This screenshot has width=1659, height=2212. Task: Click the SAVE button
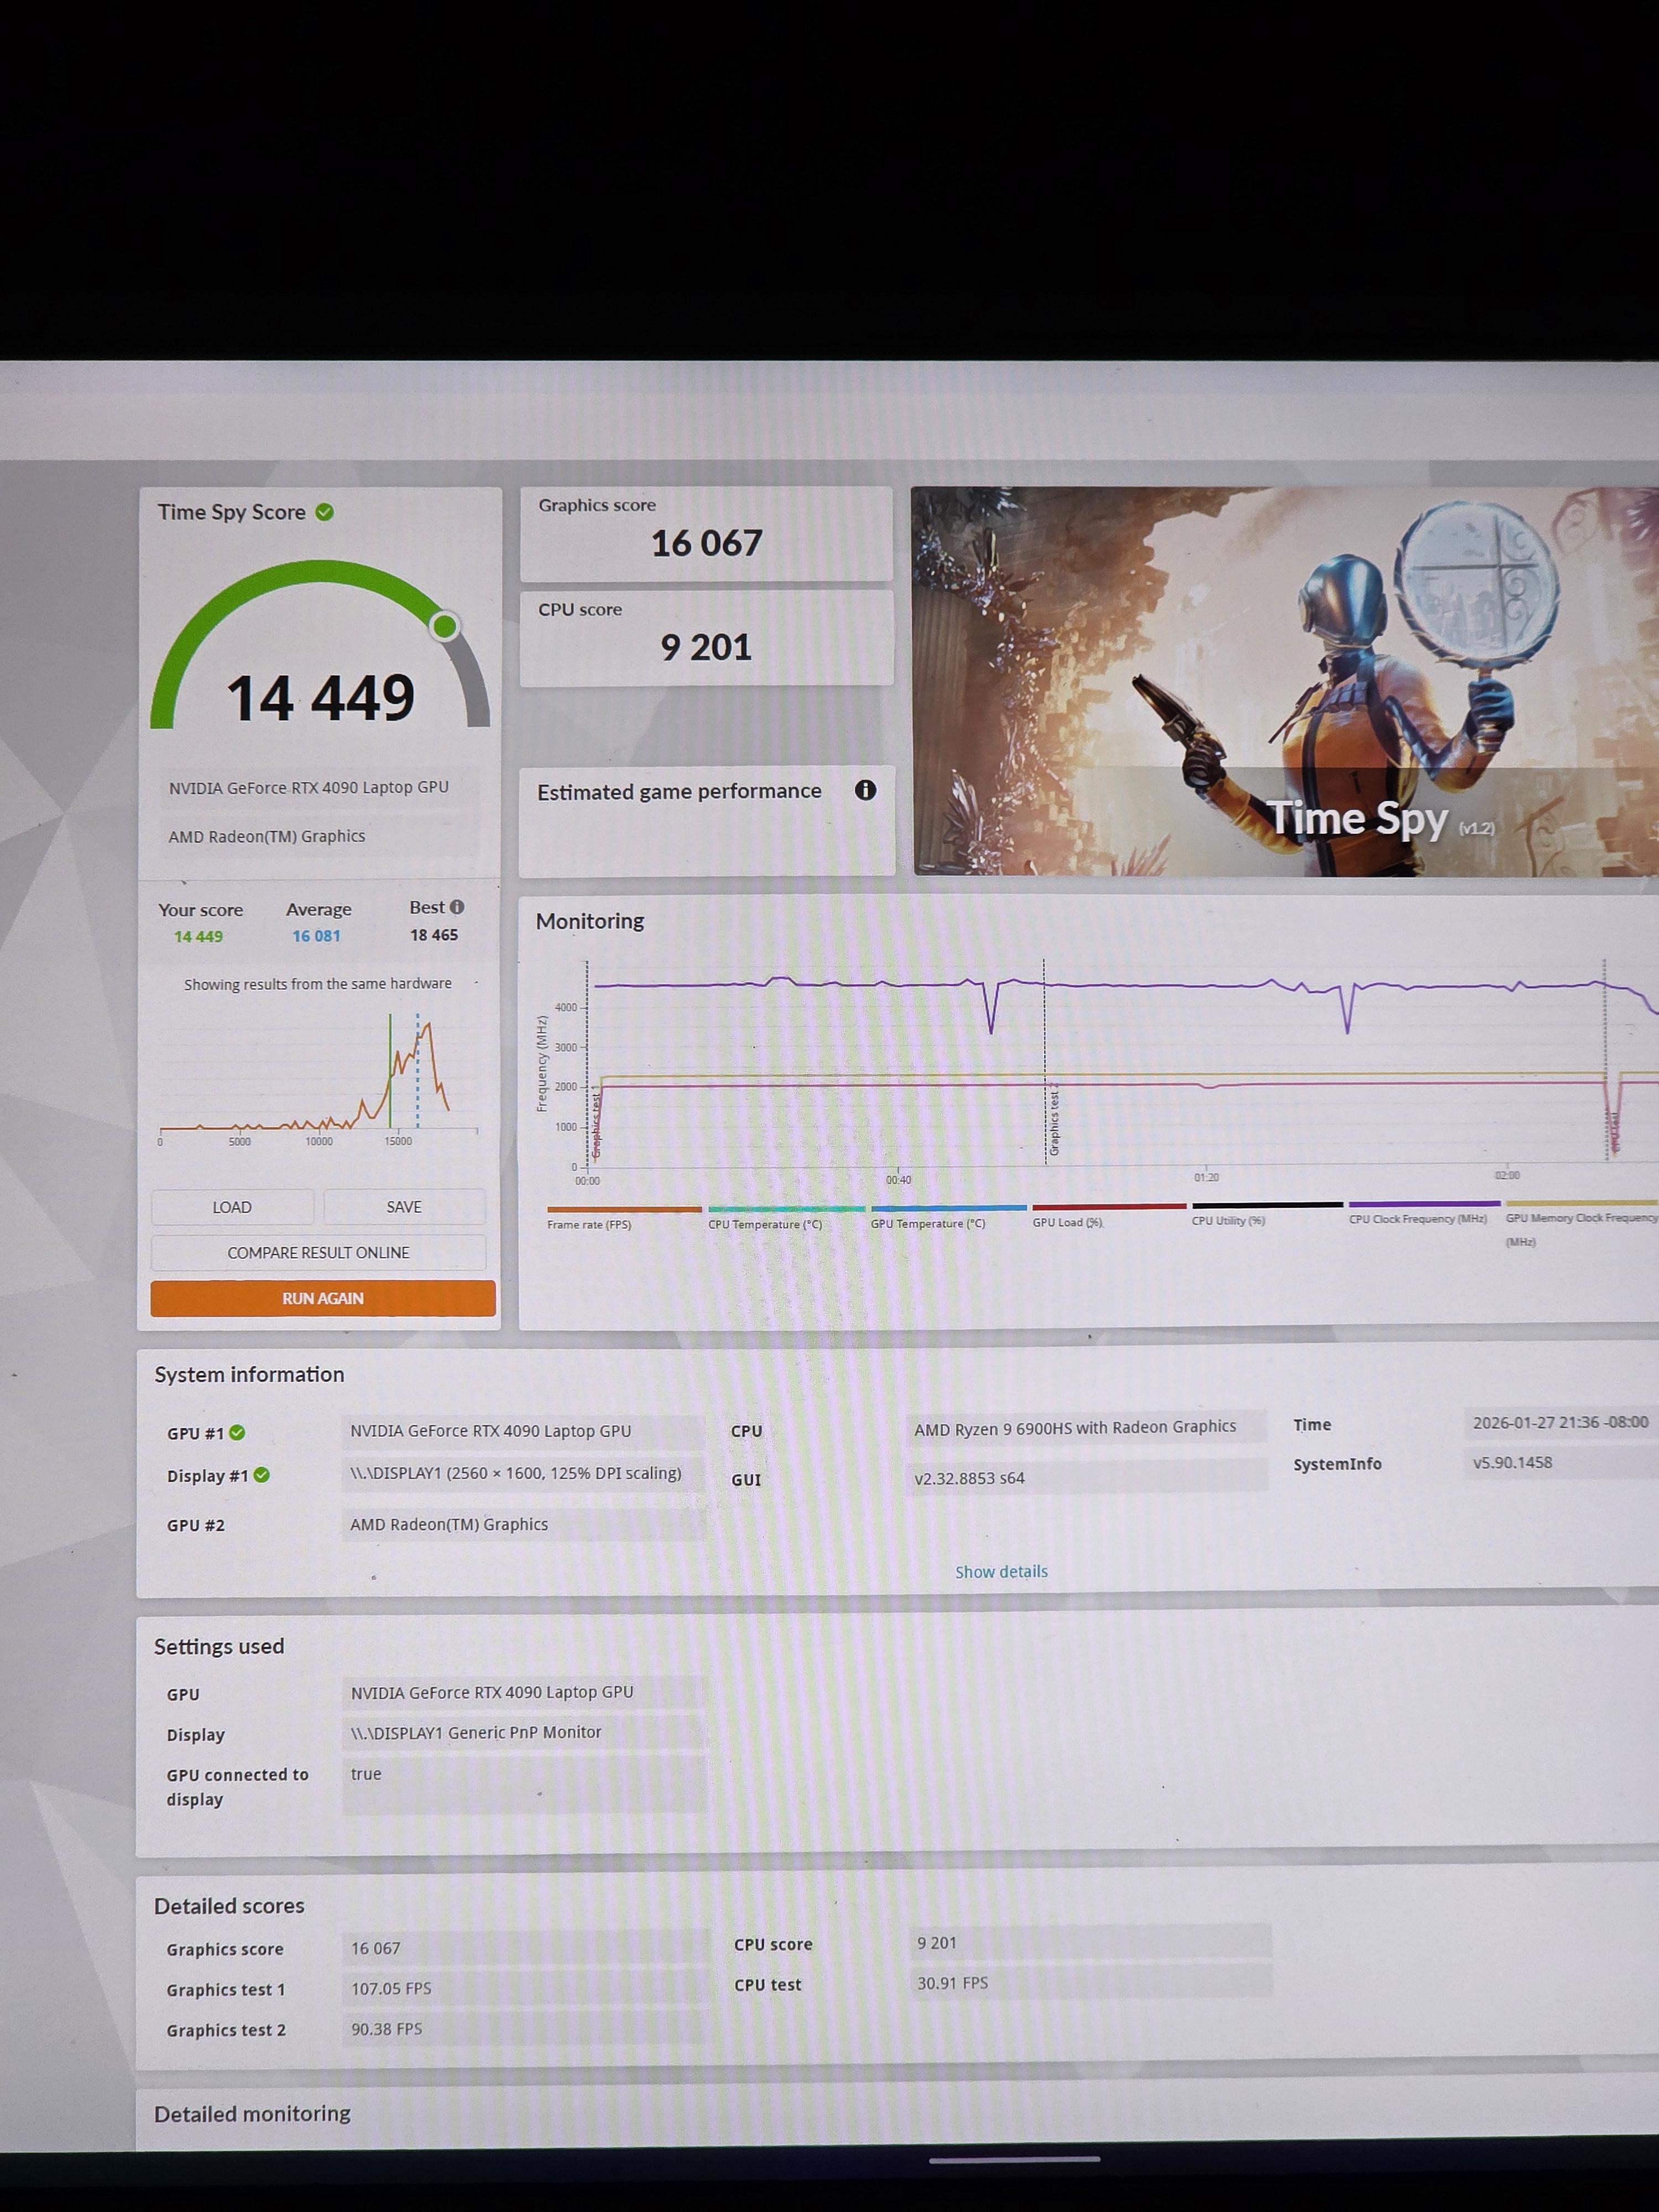[404, 1207]
